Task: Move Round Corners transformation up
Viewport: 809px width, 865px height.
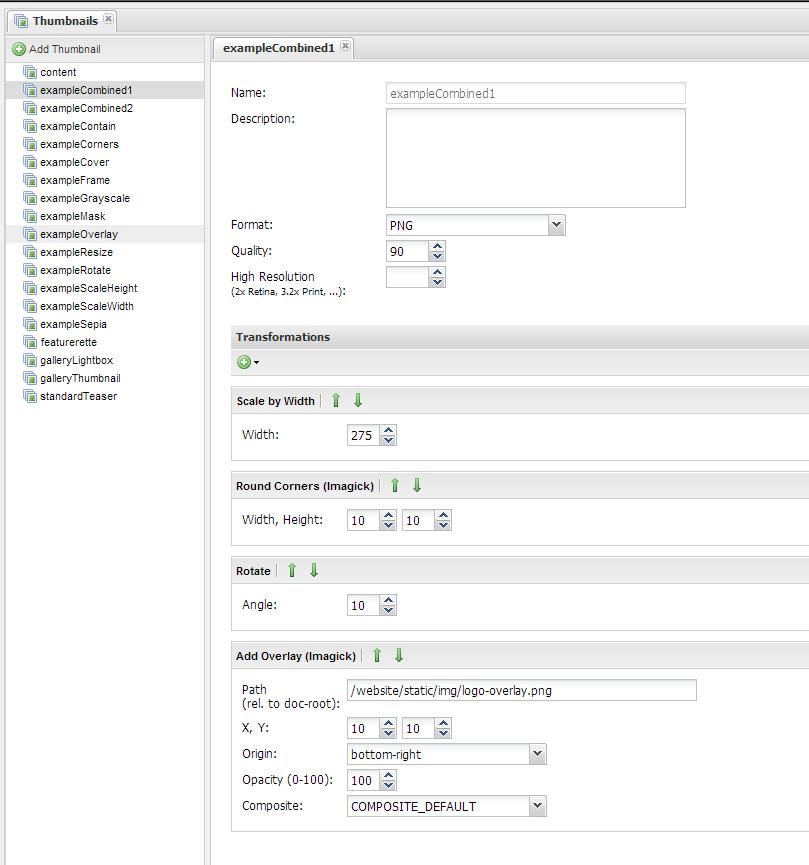Action: pyautogui.click(x=395, y=486)
